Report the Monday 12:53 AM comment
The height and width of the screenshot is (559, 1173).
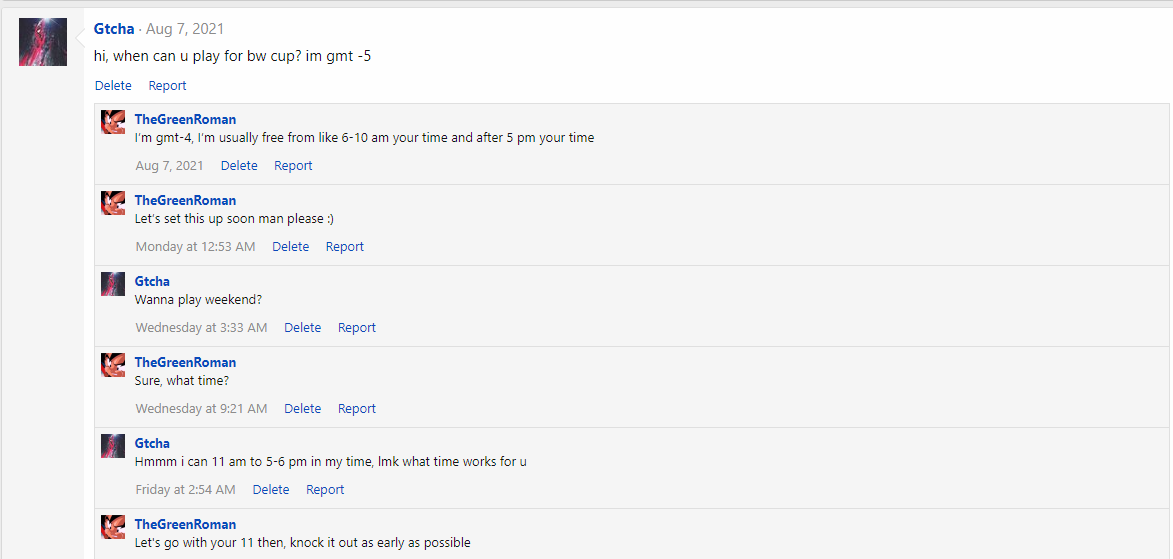[345, 247]
